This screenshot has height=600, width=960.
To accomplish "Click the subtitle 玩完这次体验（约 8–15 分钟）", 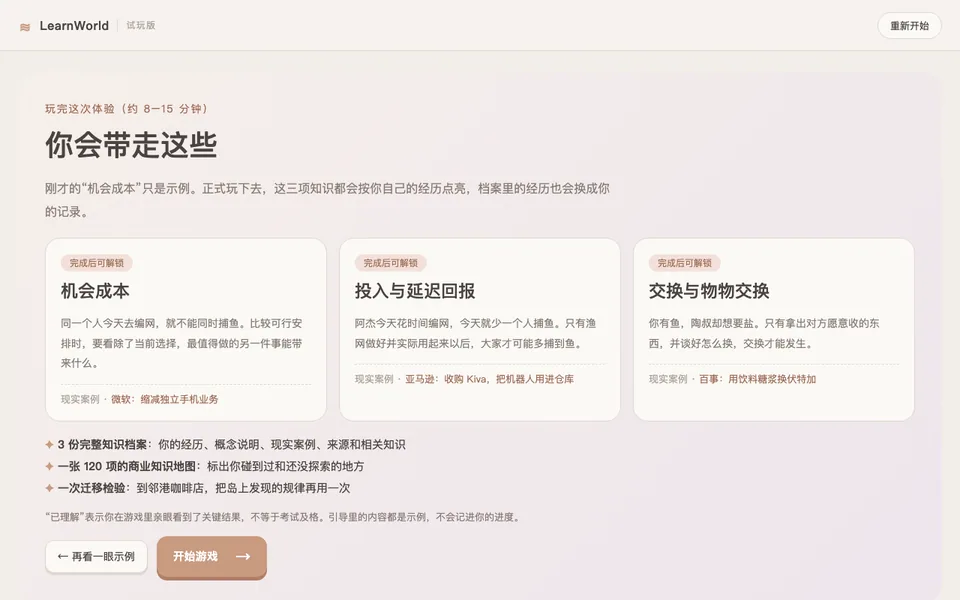I will [129, 108].
